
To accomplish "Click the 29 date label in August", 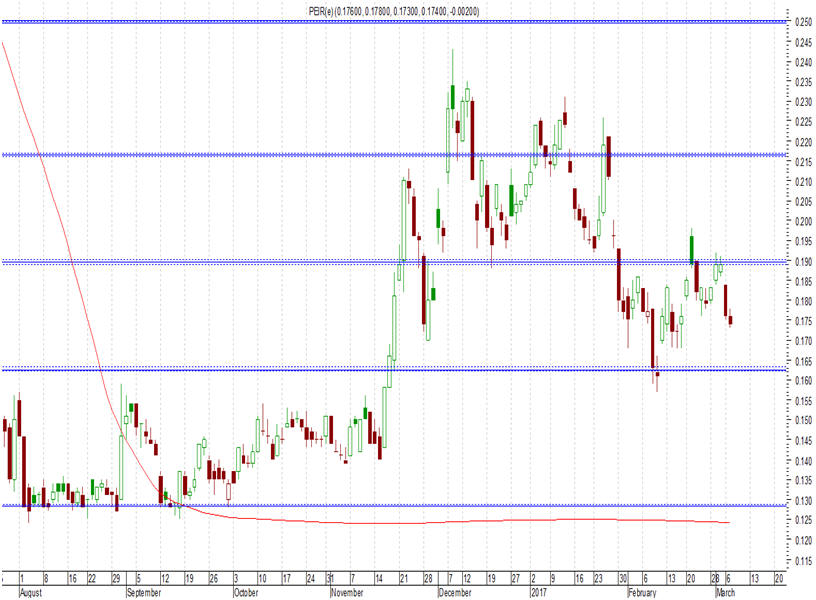I will [117, 578].
